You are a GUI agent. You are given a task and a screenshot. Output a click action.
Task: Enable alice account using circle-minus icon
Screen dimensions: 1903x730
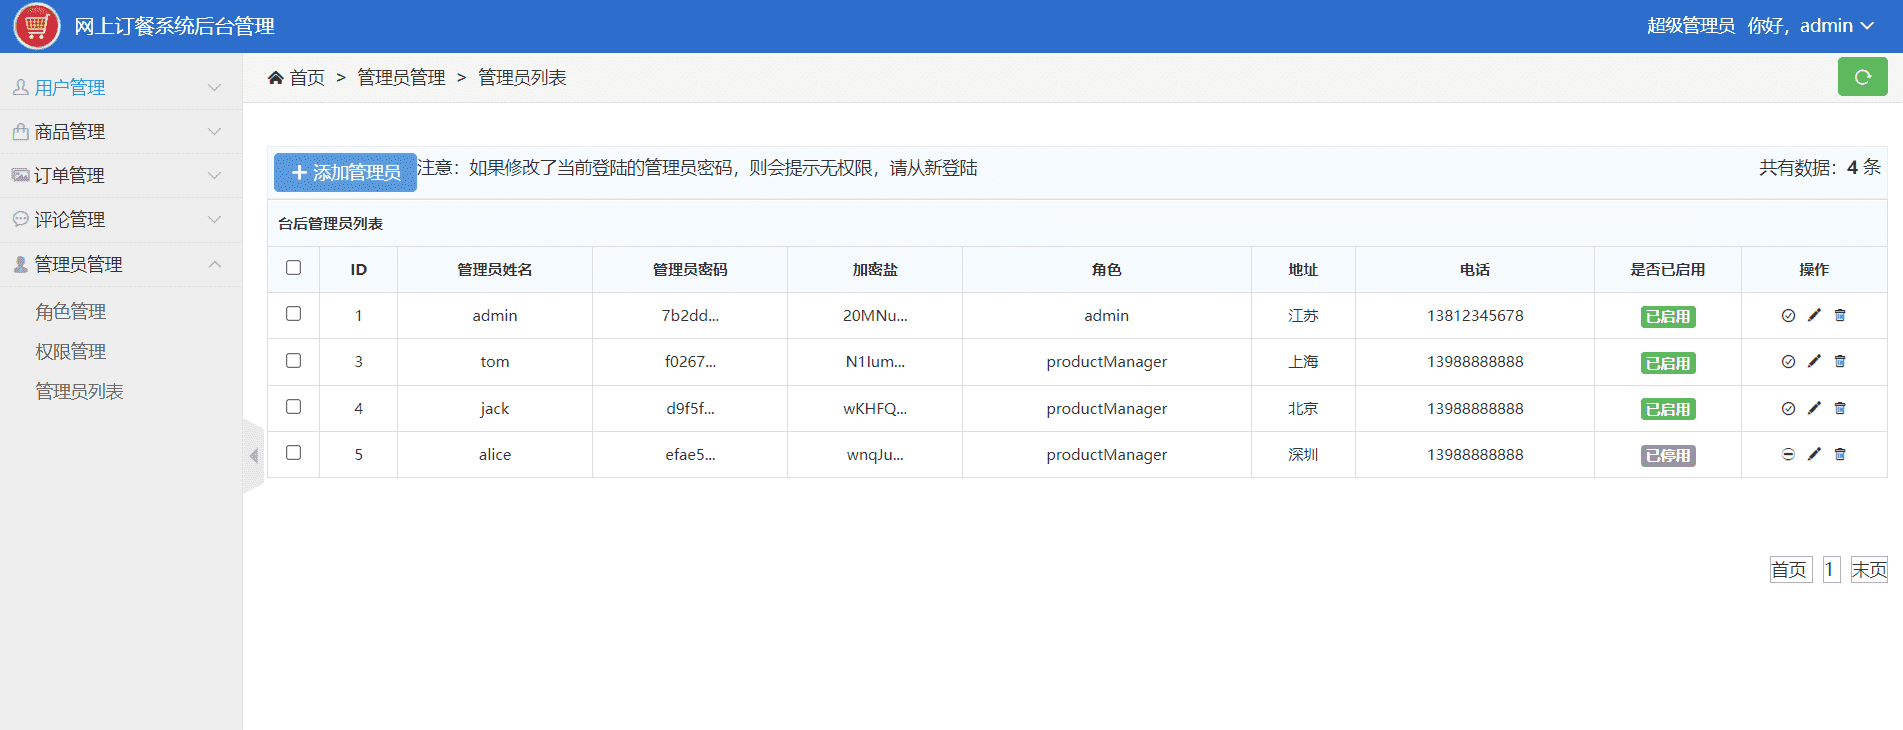tap(1788, 454)
